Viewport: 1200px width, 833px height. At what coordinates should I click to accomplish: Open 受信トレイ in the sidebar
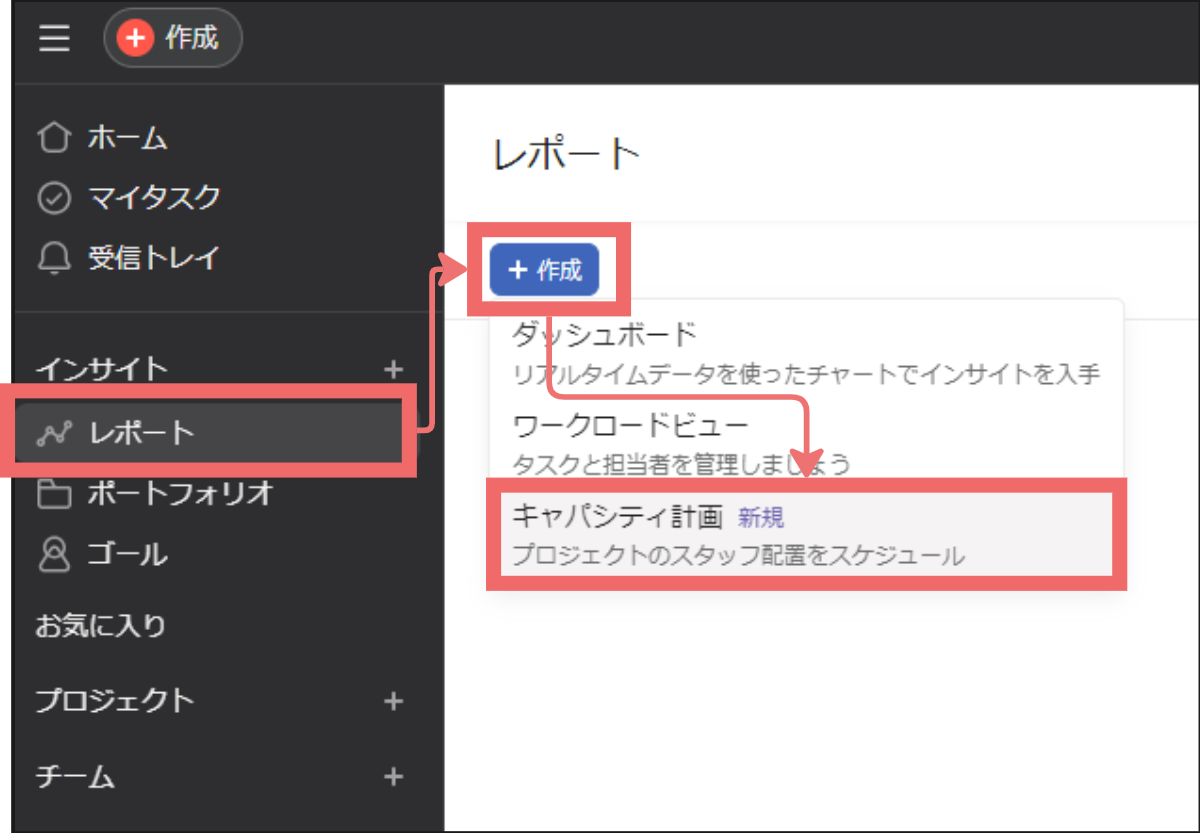[x=153, y=258]
